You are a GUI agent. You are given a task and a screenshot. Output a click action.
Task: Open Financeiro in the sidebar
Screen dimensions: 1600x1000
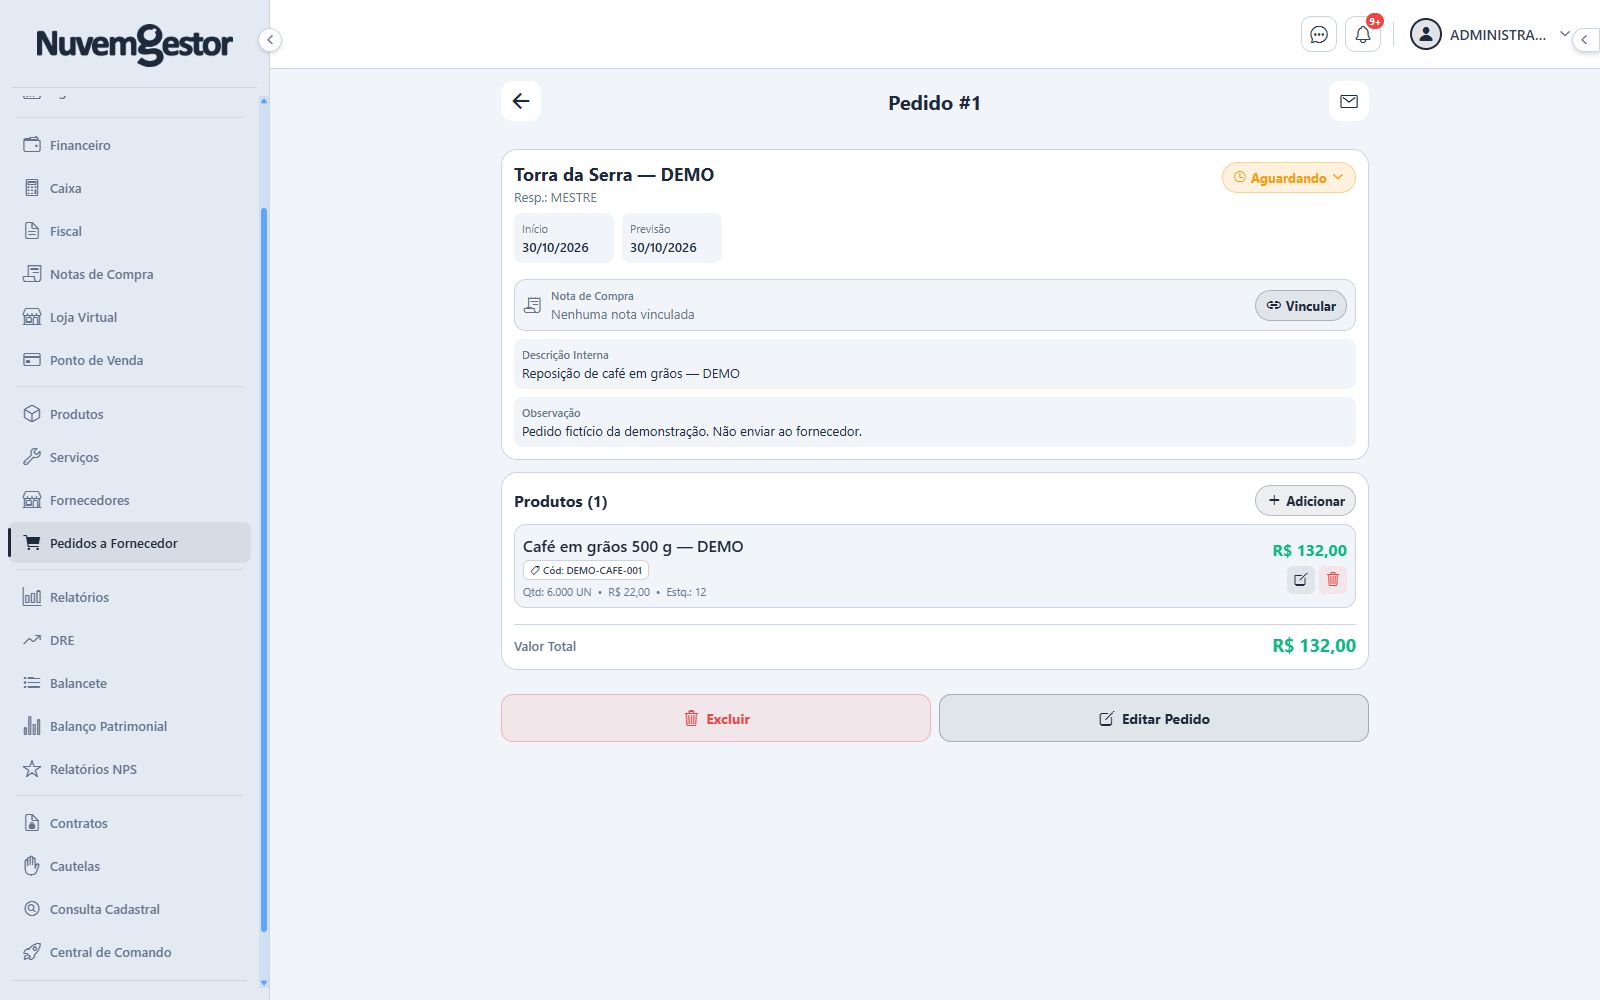point(129,145)
